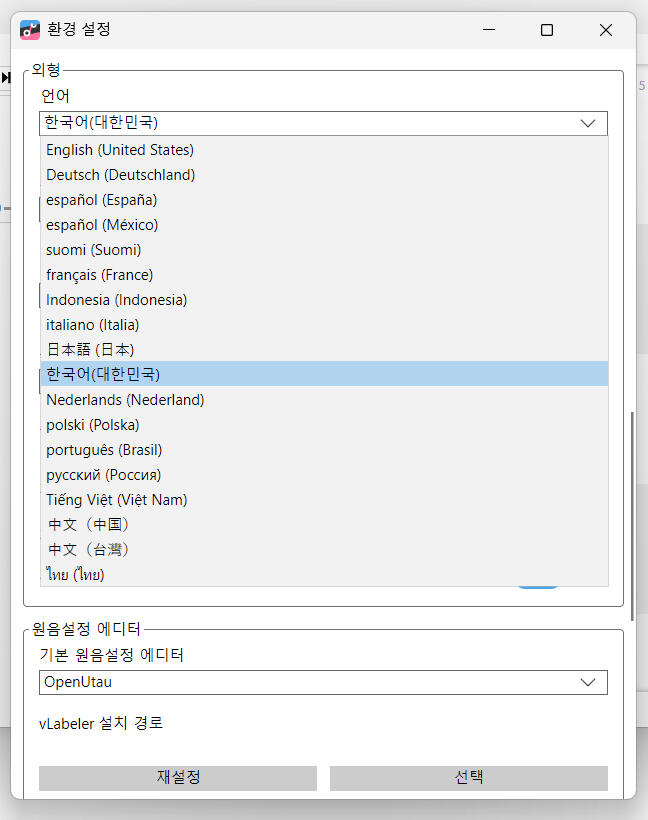Collapse the language dropdown arrow
Viewport: 648px width, 820px height.
point(588,123)
